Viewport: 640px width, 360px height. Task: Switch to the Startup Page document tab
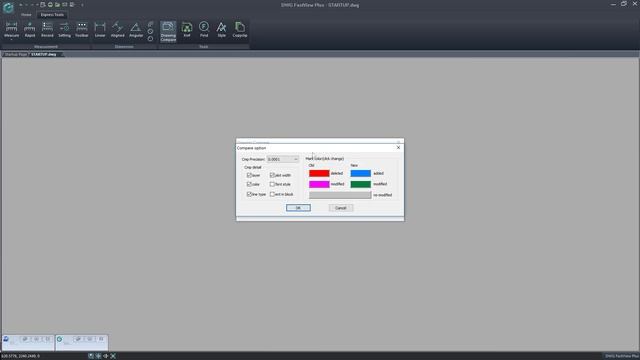[x=16, y=54]
